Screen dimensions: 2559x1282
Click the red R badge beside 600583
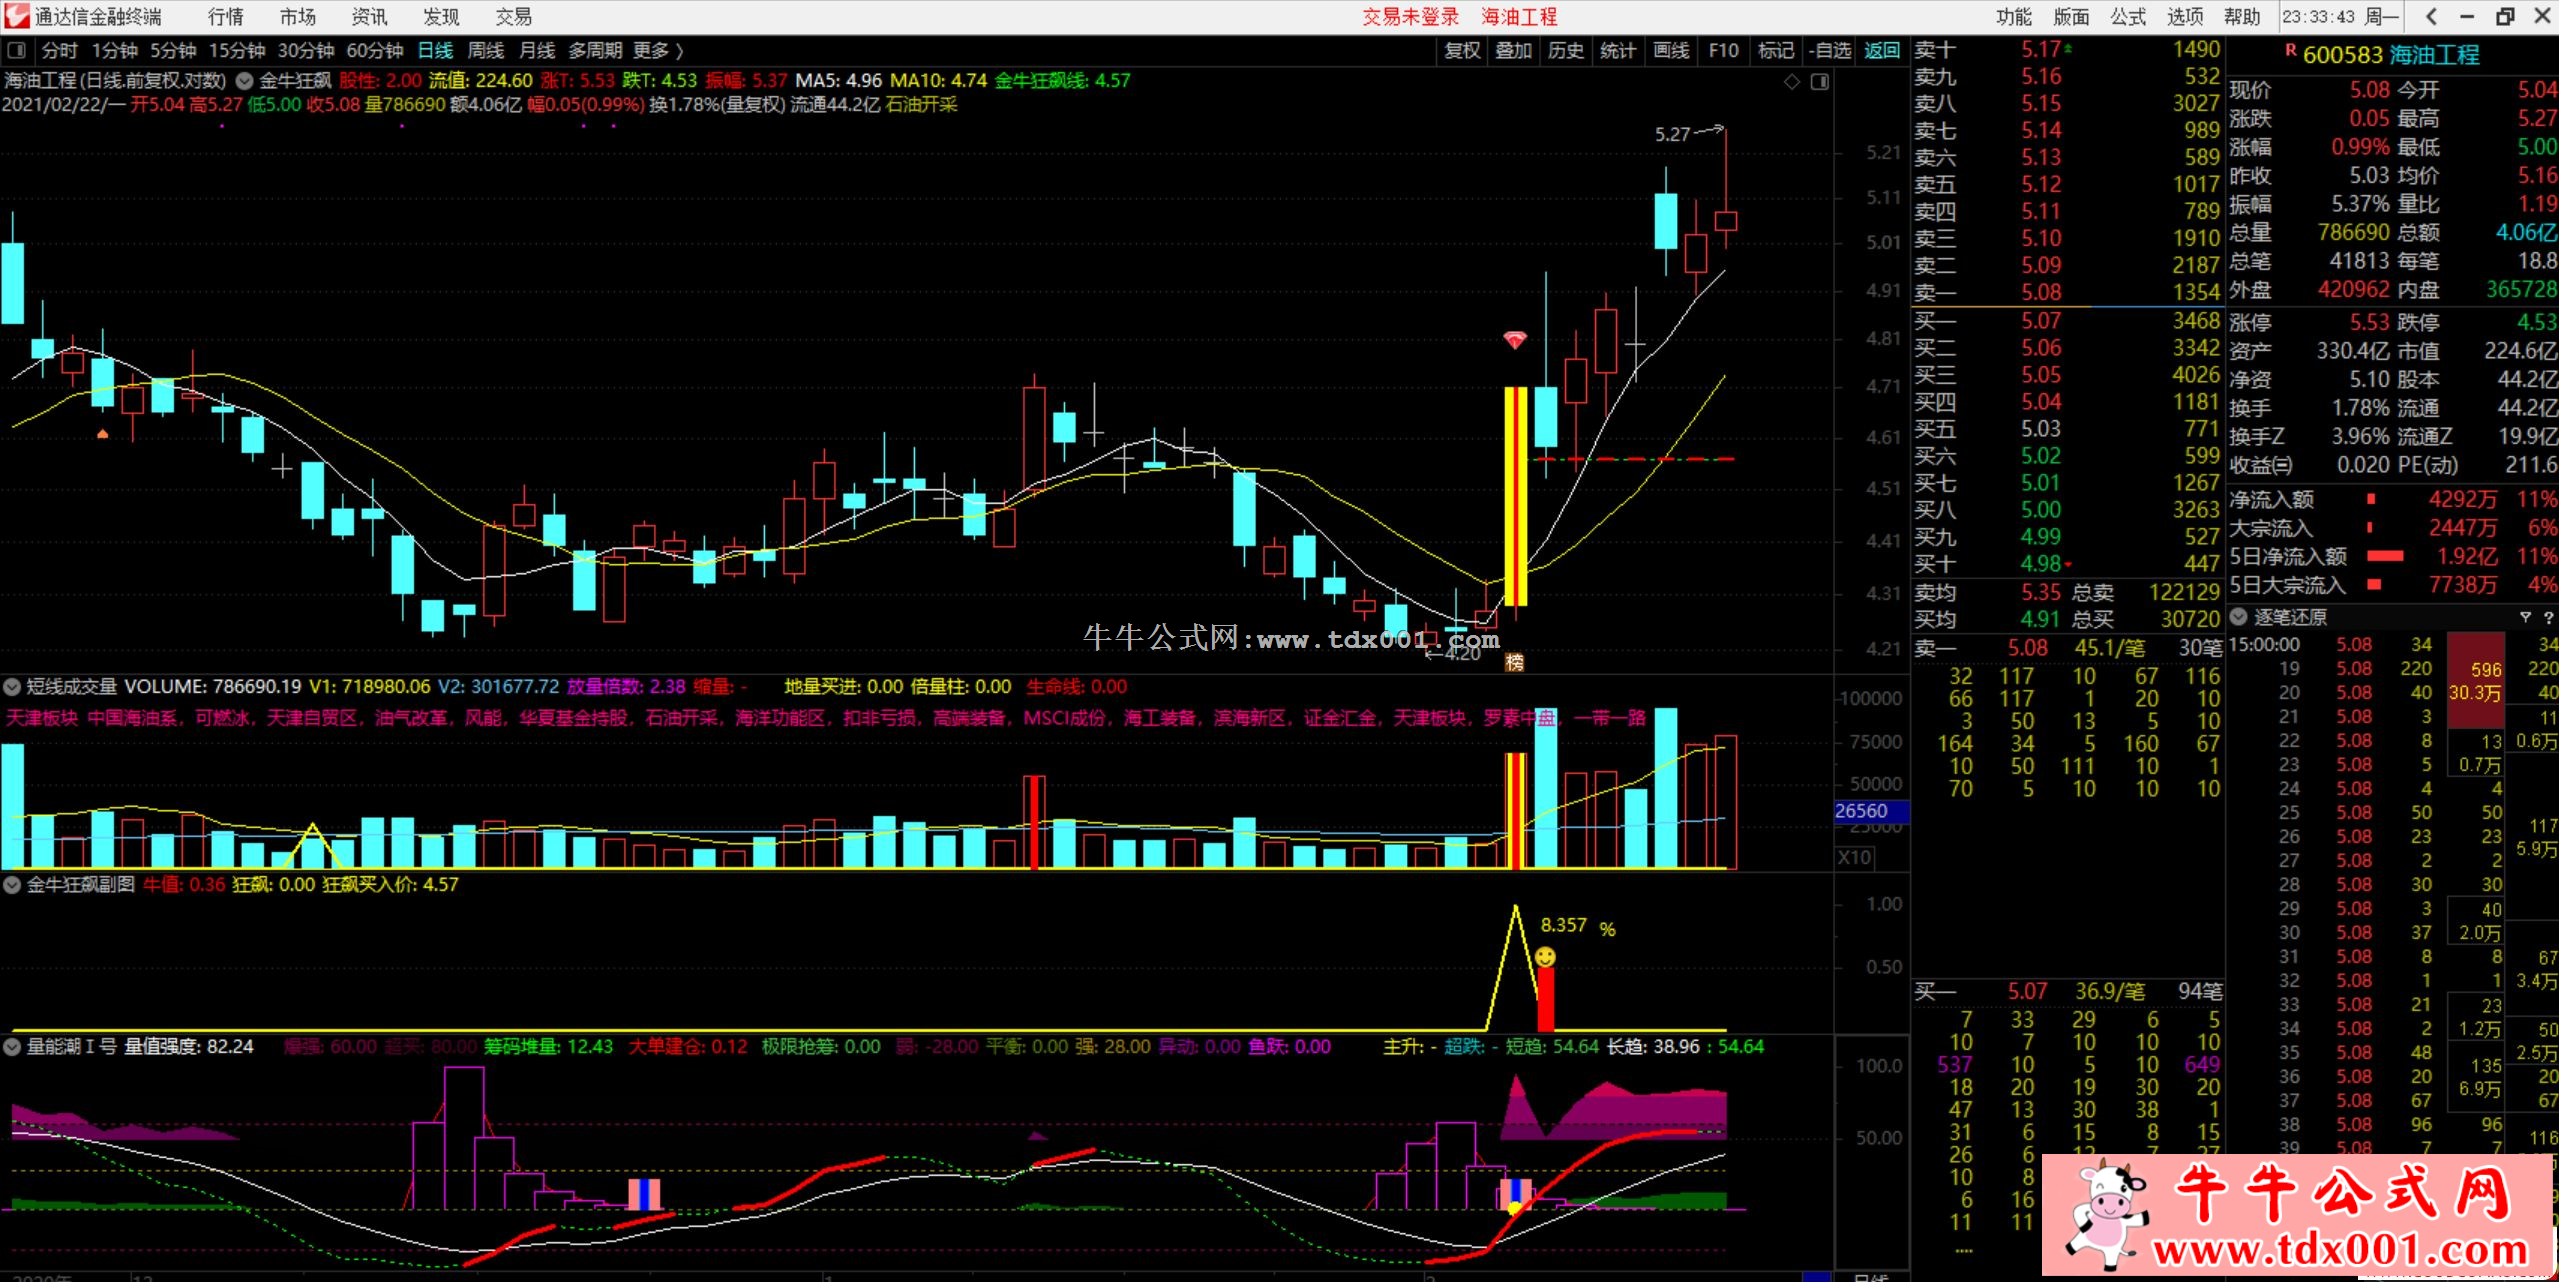[2291, 49]
